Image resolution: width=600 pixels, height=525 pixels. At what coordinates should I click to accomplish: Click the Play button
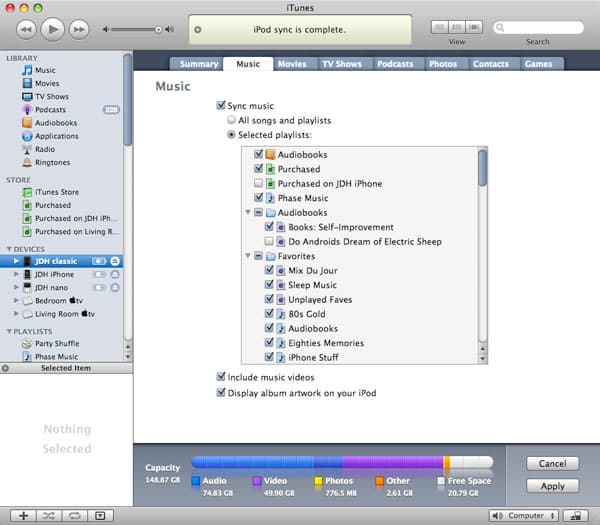coord(53,30)
